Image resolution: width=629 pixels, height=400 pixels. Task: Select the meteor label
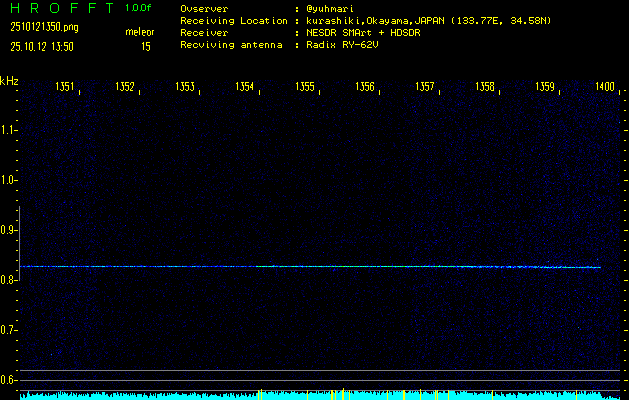tap(139, 32)
